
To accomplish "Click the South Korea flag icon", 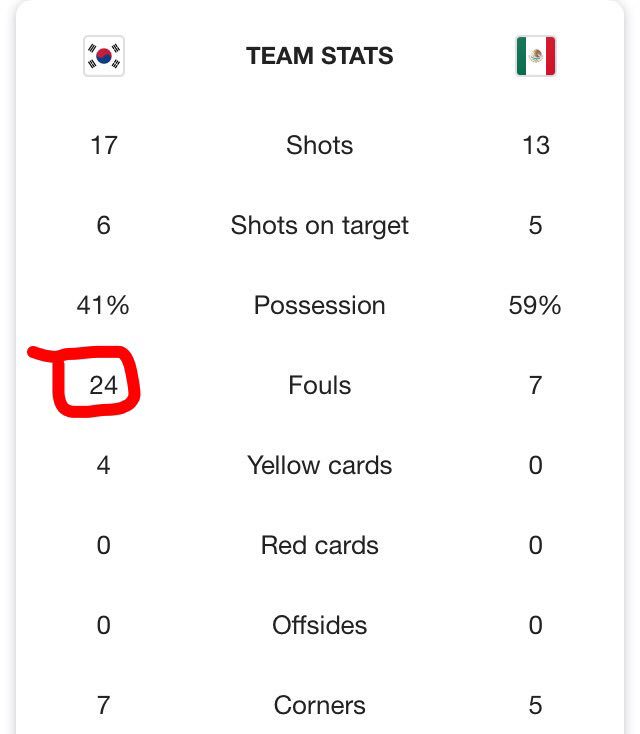I will (103, 56).
